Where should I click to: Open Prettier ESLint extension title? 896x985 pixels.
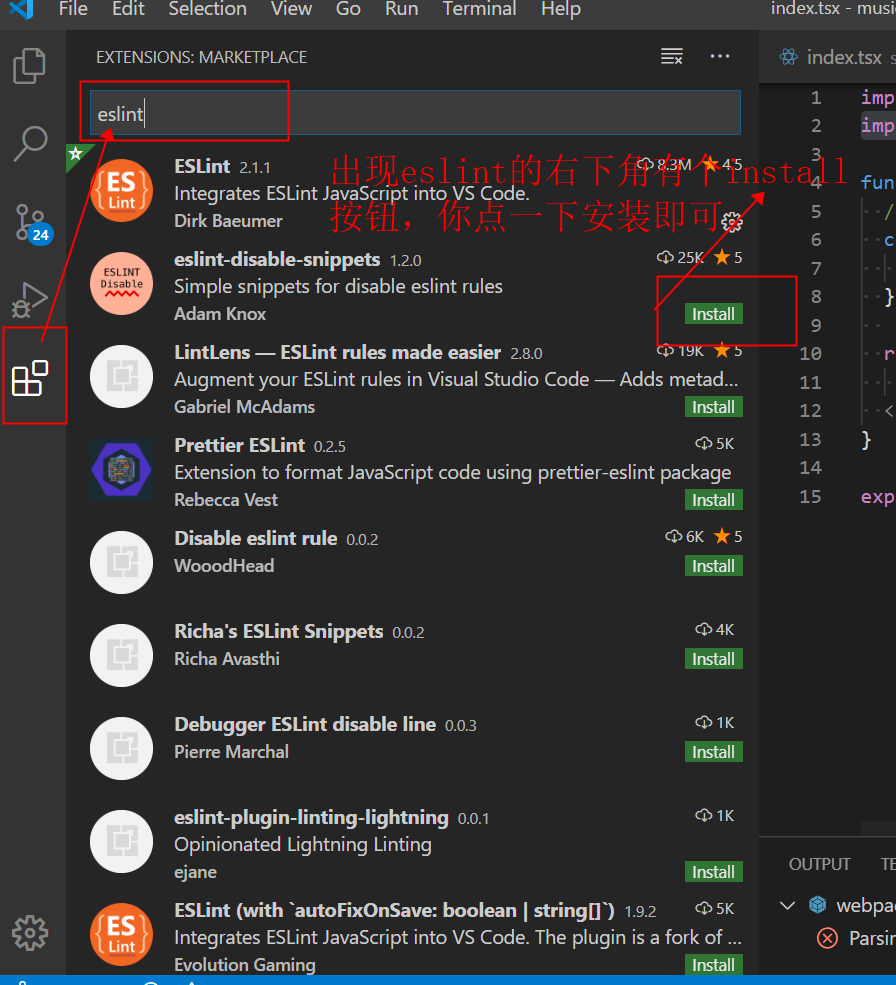(239, 445)
